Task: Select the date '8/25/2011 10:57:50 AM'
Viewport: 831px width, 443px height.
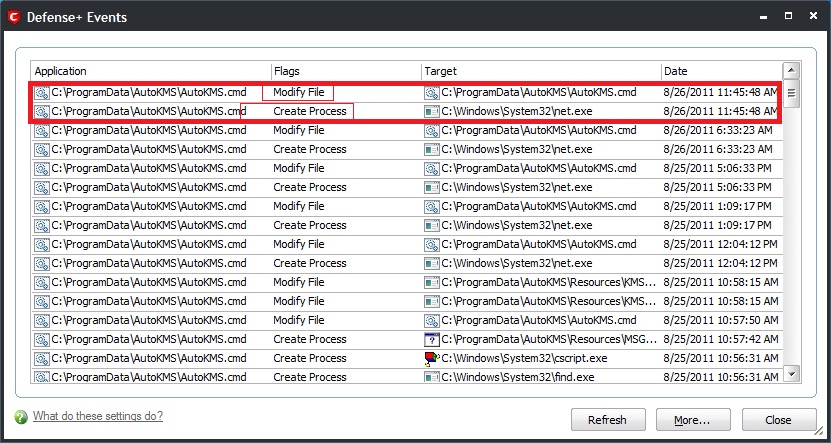Action: [721, 321]
